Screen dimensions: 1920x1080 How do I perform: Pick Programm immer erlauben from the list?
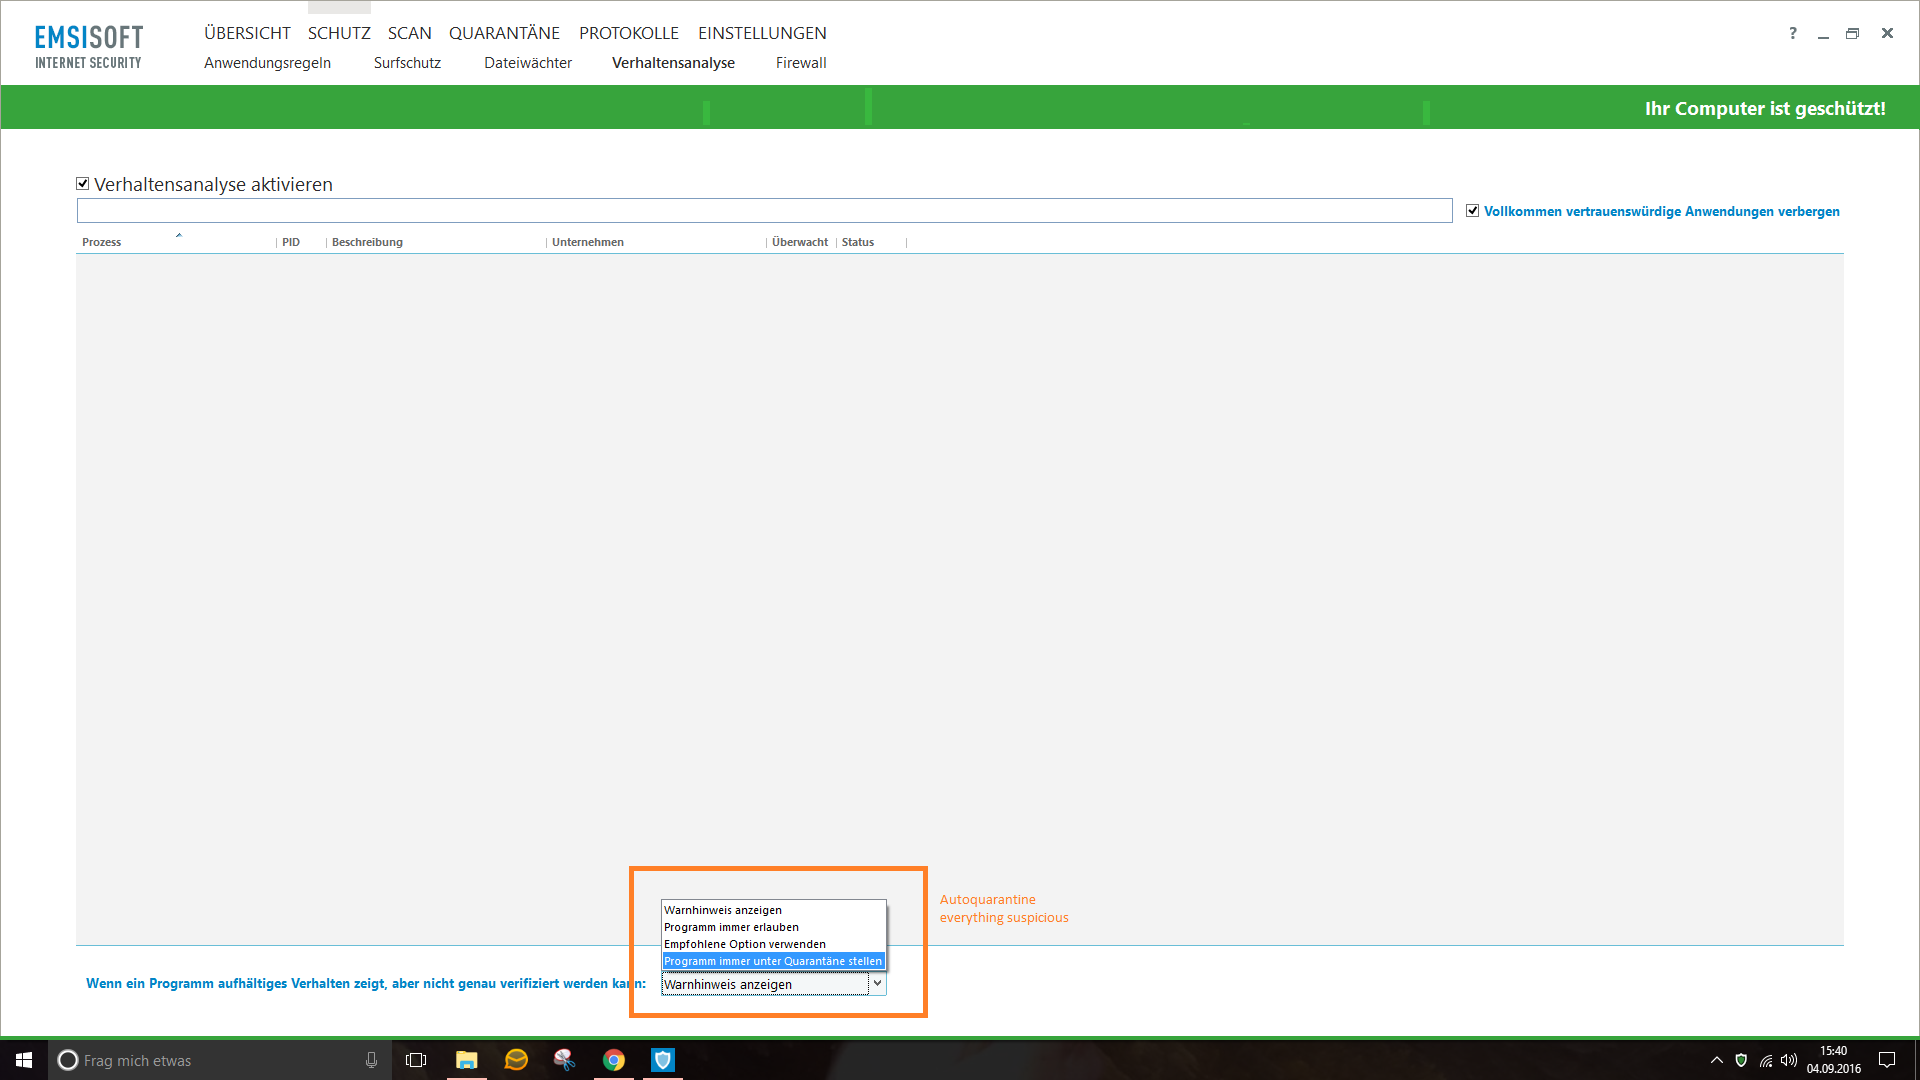(x=731, y=927)
